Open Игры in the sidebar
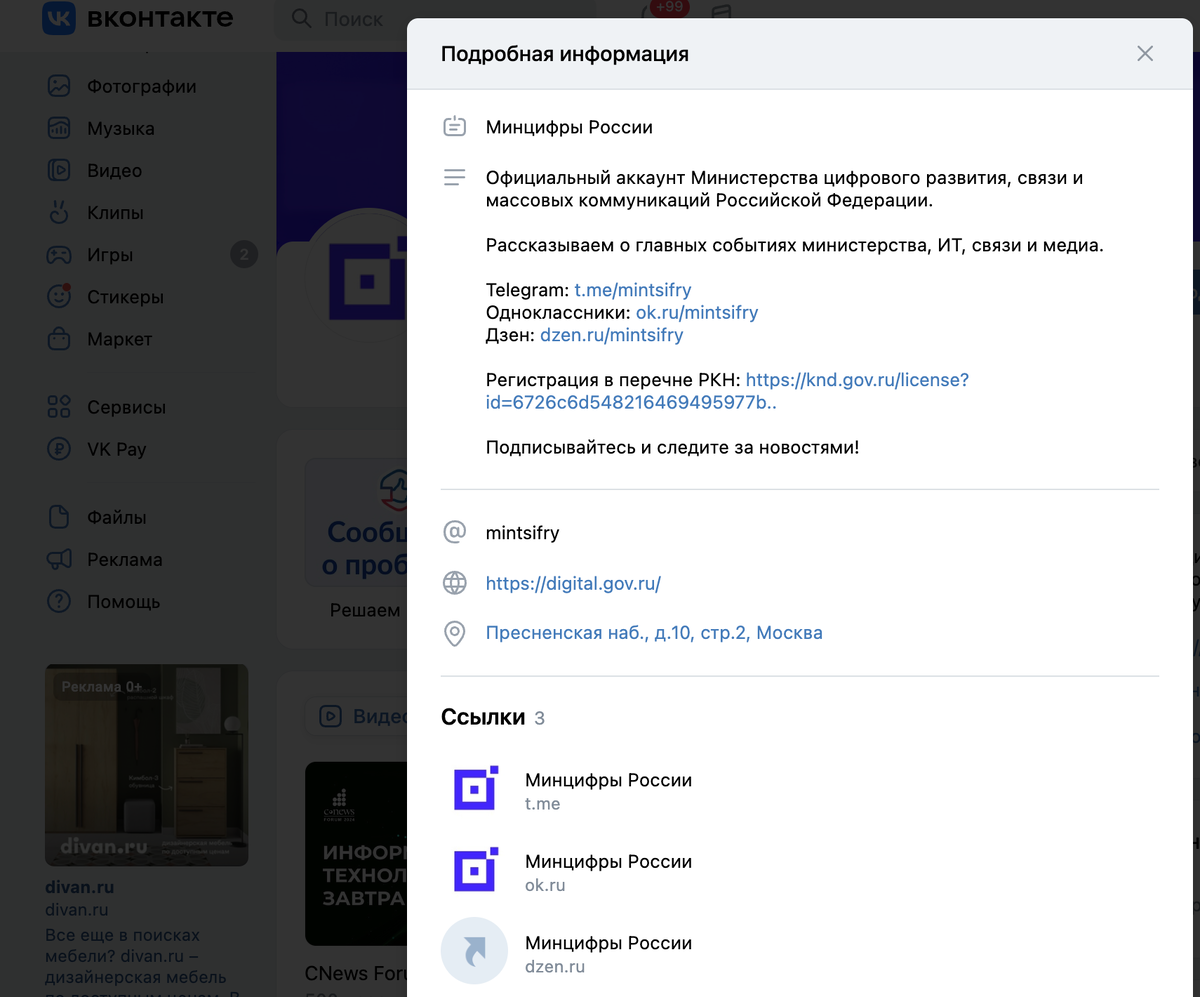Image resolution: width=1200 pixels, height=997 pixels. pyautogui.click(x=110, y=255)
